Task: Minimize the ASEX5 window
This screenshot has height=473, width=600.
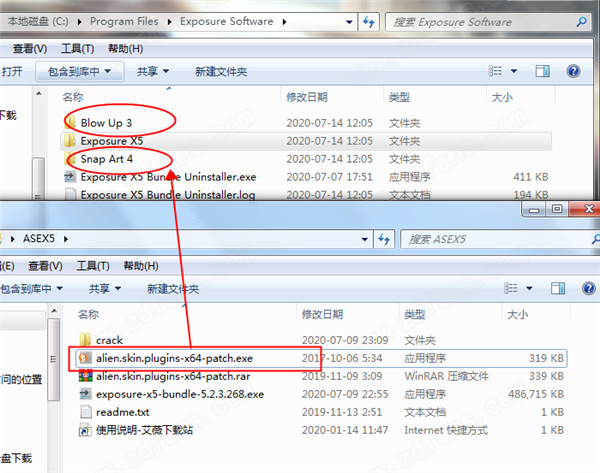Action: click(x=534, y=209)
